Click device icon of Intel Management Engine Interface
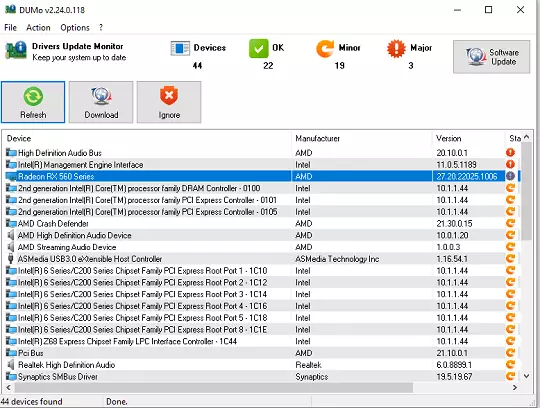 (x=11, y=164)
